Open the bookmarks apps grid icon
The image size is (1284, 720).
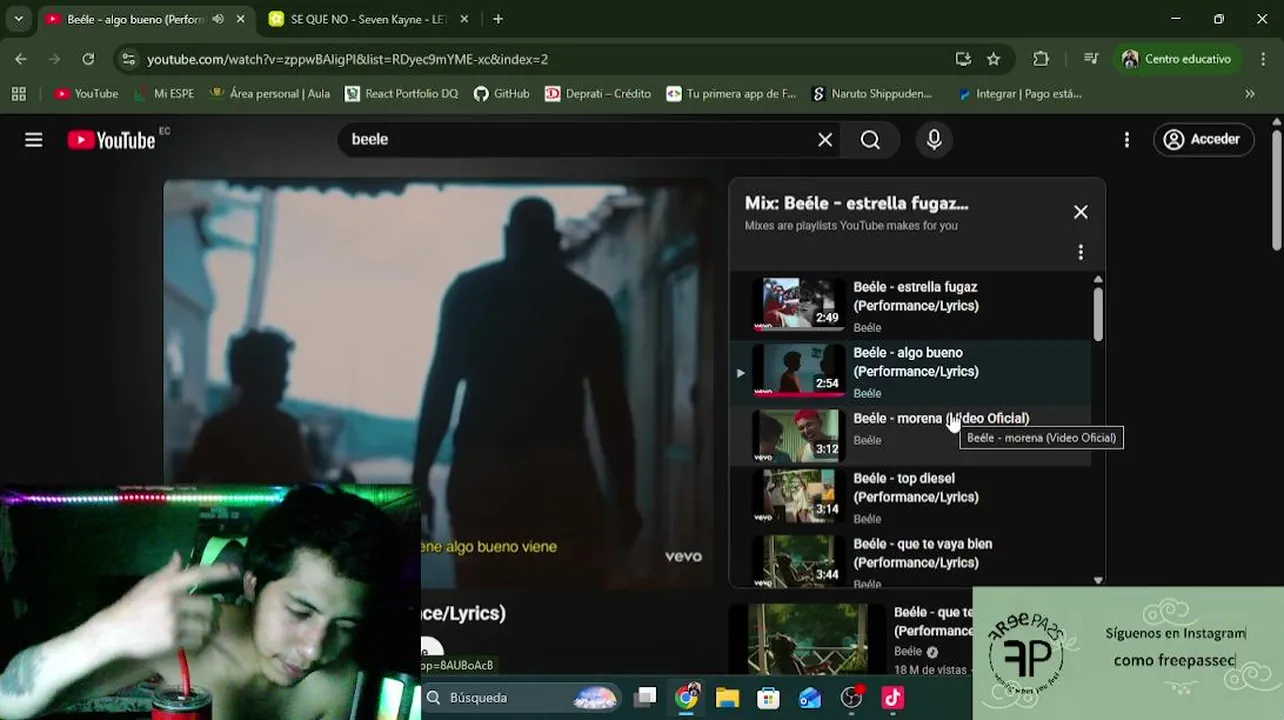tap(18, 93)
